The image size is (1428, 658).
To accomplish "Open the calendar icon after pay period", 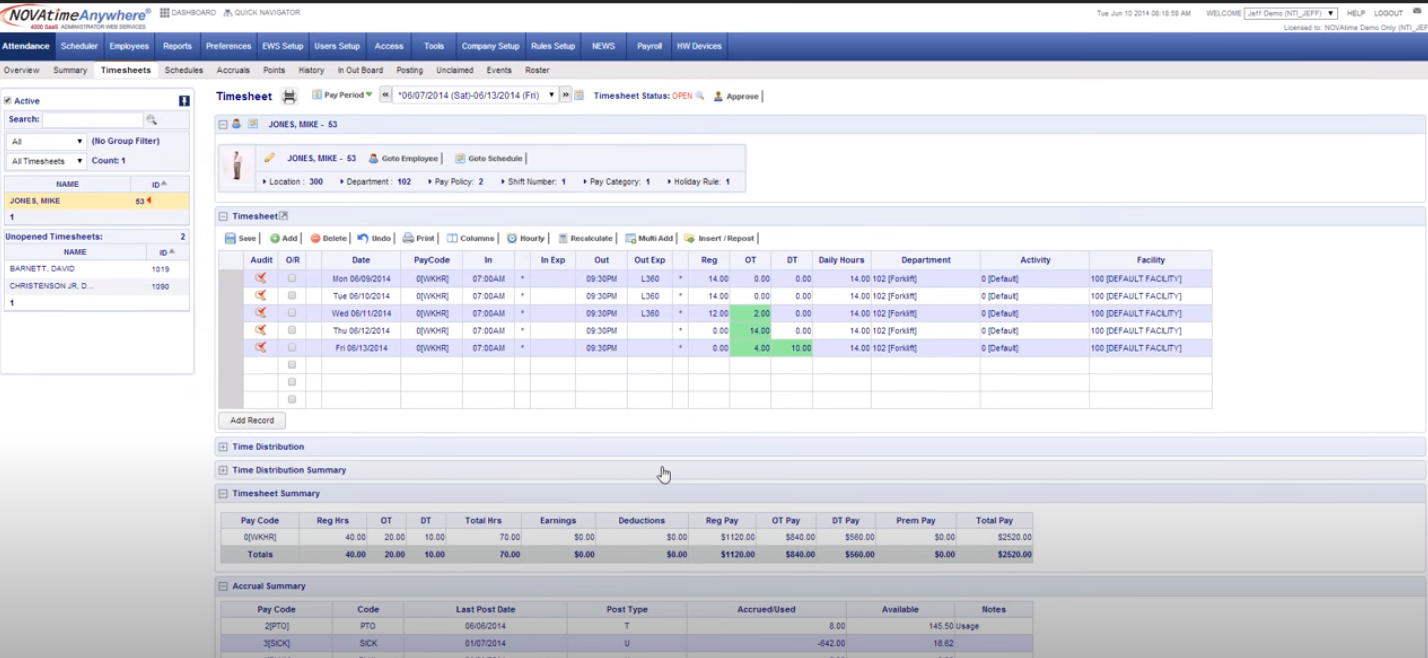I will [579, 95].
